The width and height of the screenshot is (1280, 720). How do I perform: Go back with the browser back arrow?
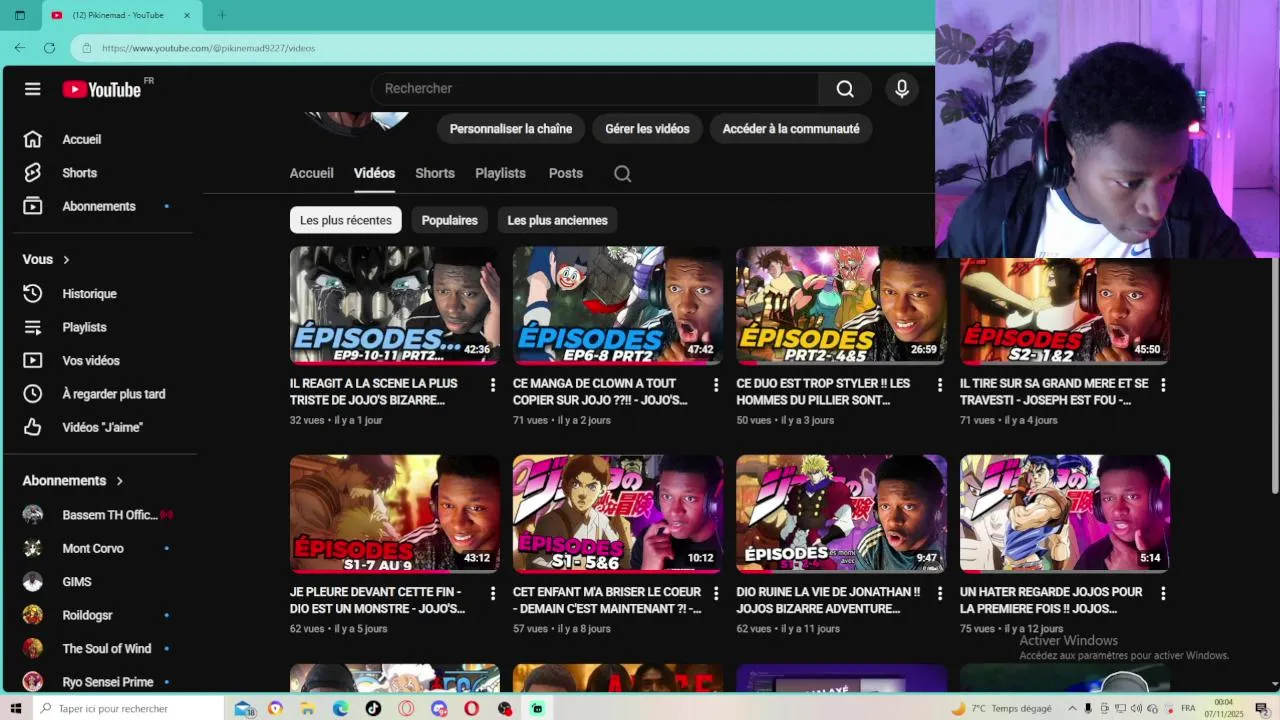click(x=20, y=48)
